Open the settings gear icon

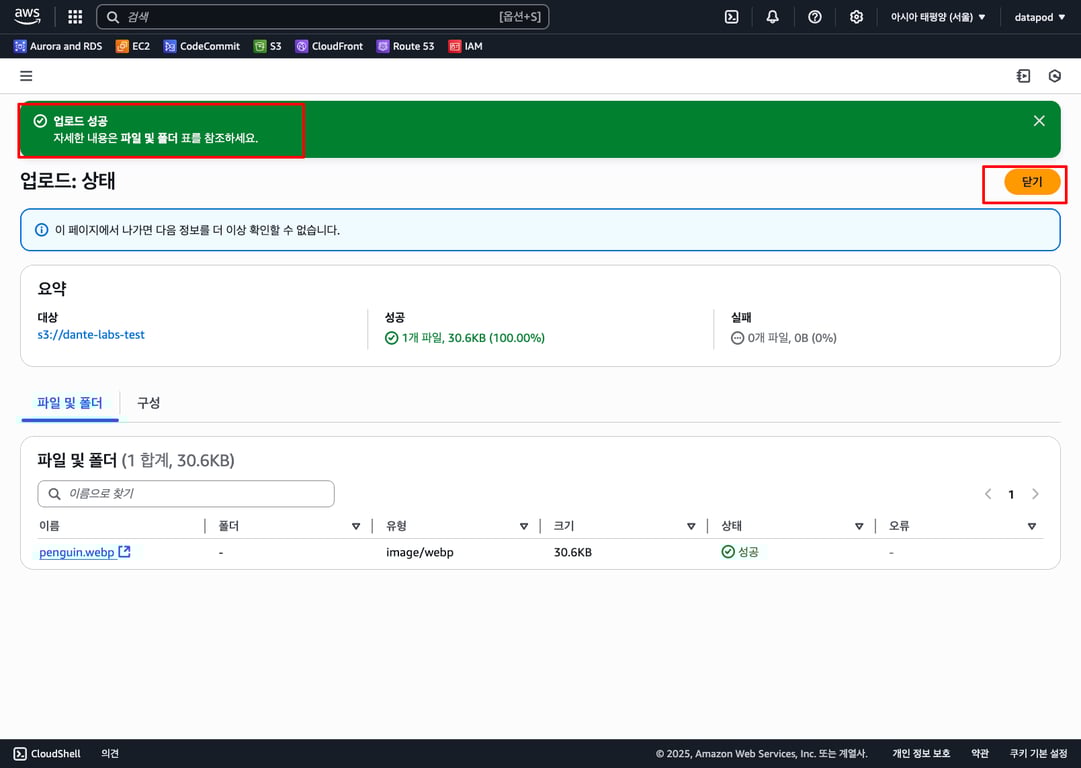(856, 17)
